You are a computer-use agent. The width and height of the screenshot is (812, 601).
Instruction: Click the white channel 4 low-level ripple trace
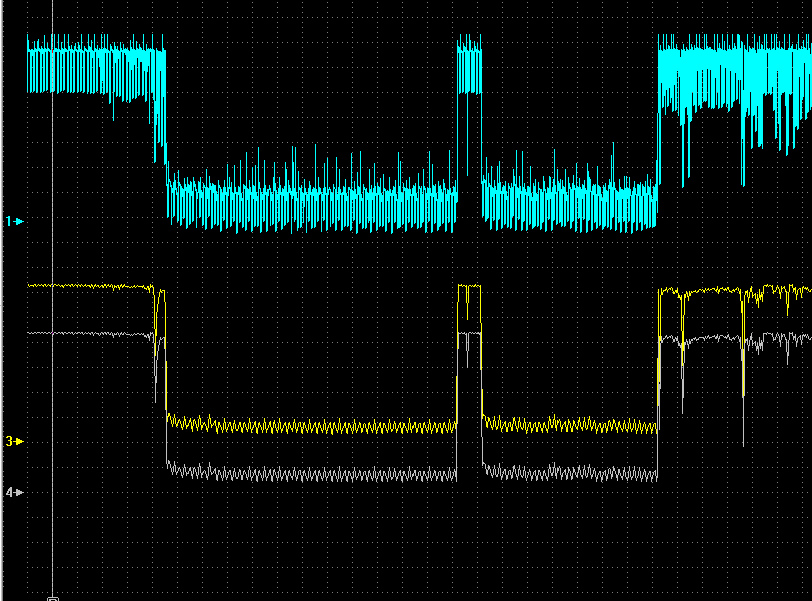click(312, 473)
